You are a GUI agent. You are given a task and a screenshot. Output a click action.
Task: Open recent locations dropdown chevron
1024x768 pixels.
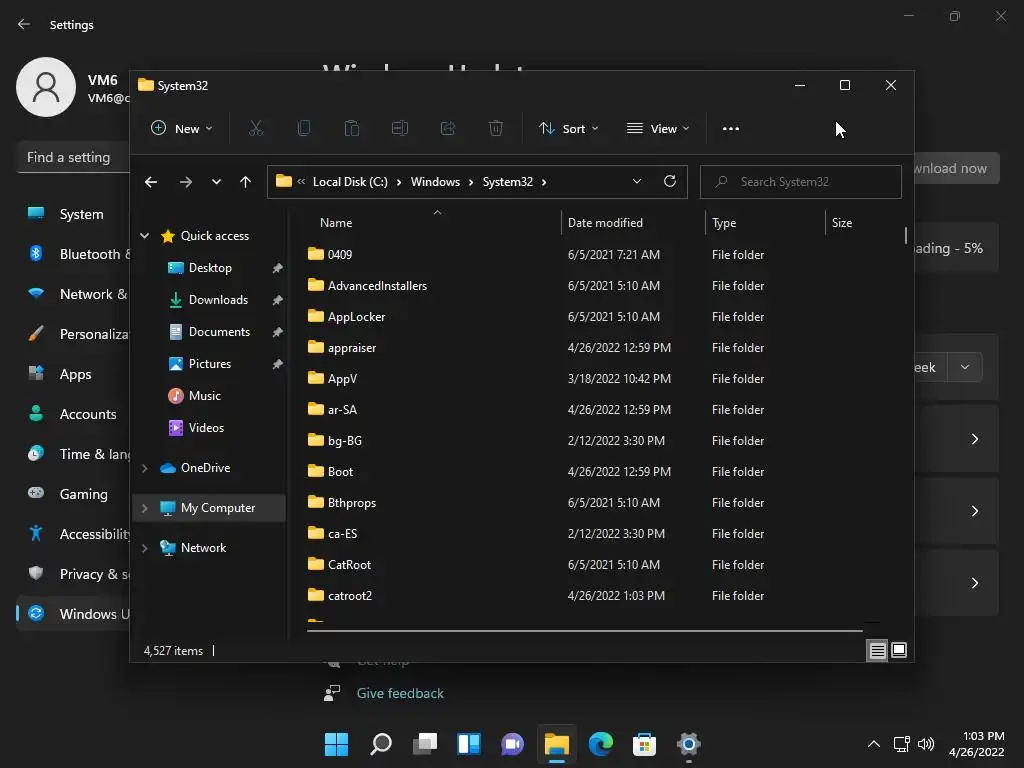coord(216,182)
